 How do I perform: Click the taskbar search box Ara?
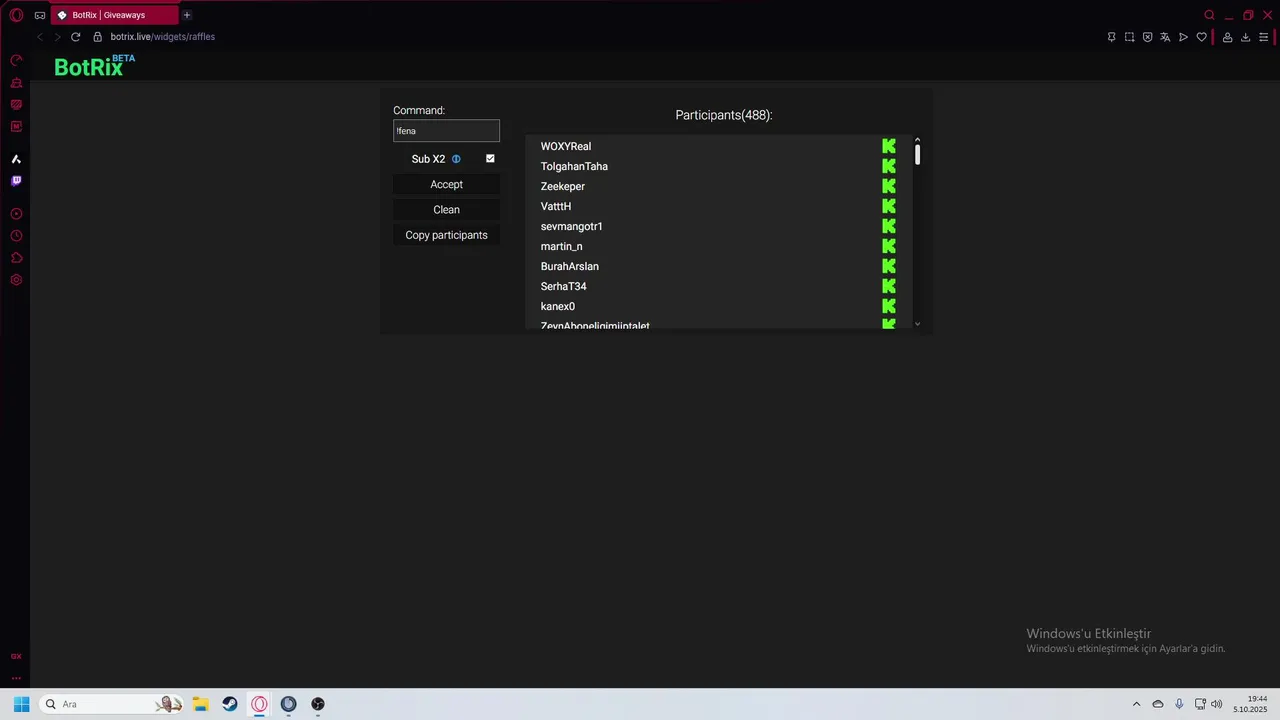coord(111,704)
